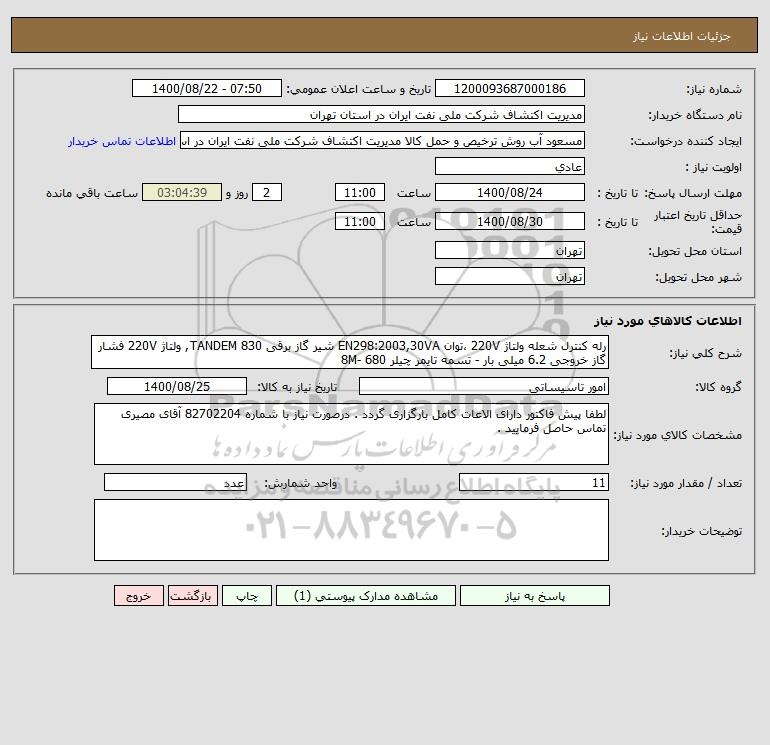Click the unit field showing عدد
This screenshot has height=745, width=770.
click(175, 482)
